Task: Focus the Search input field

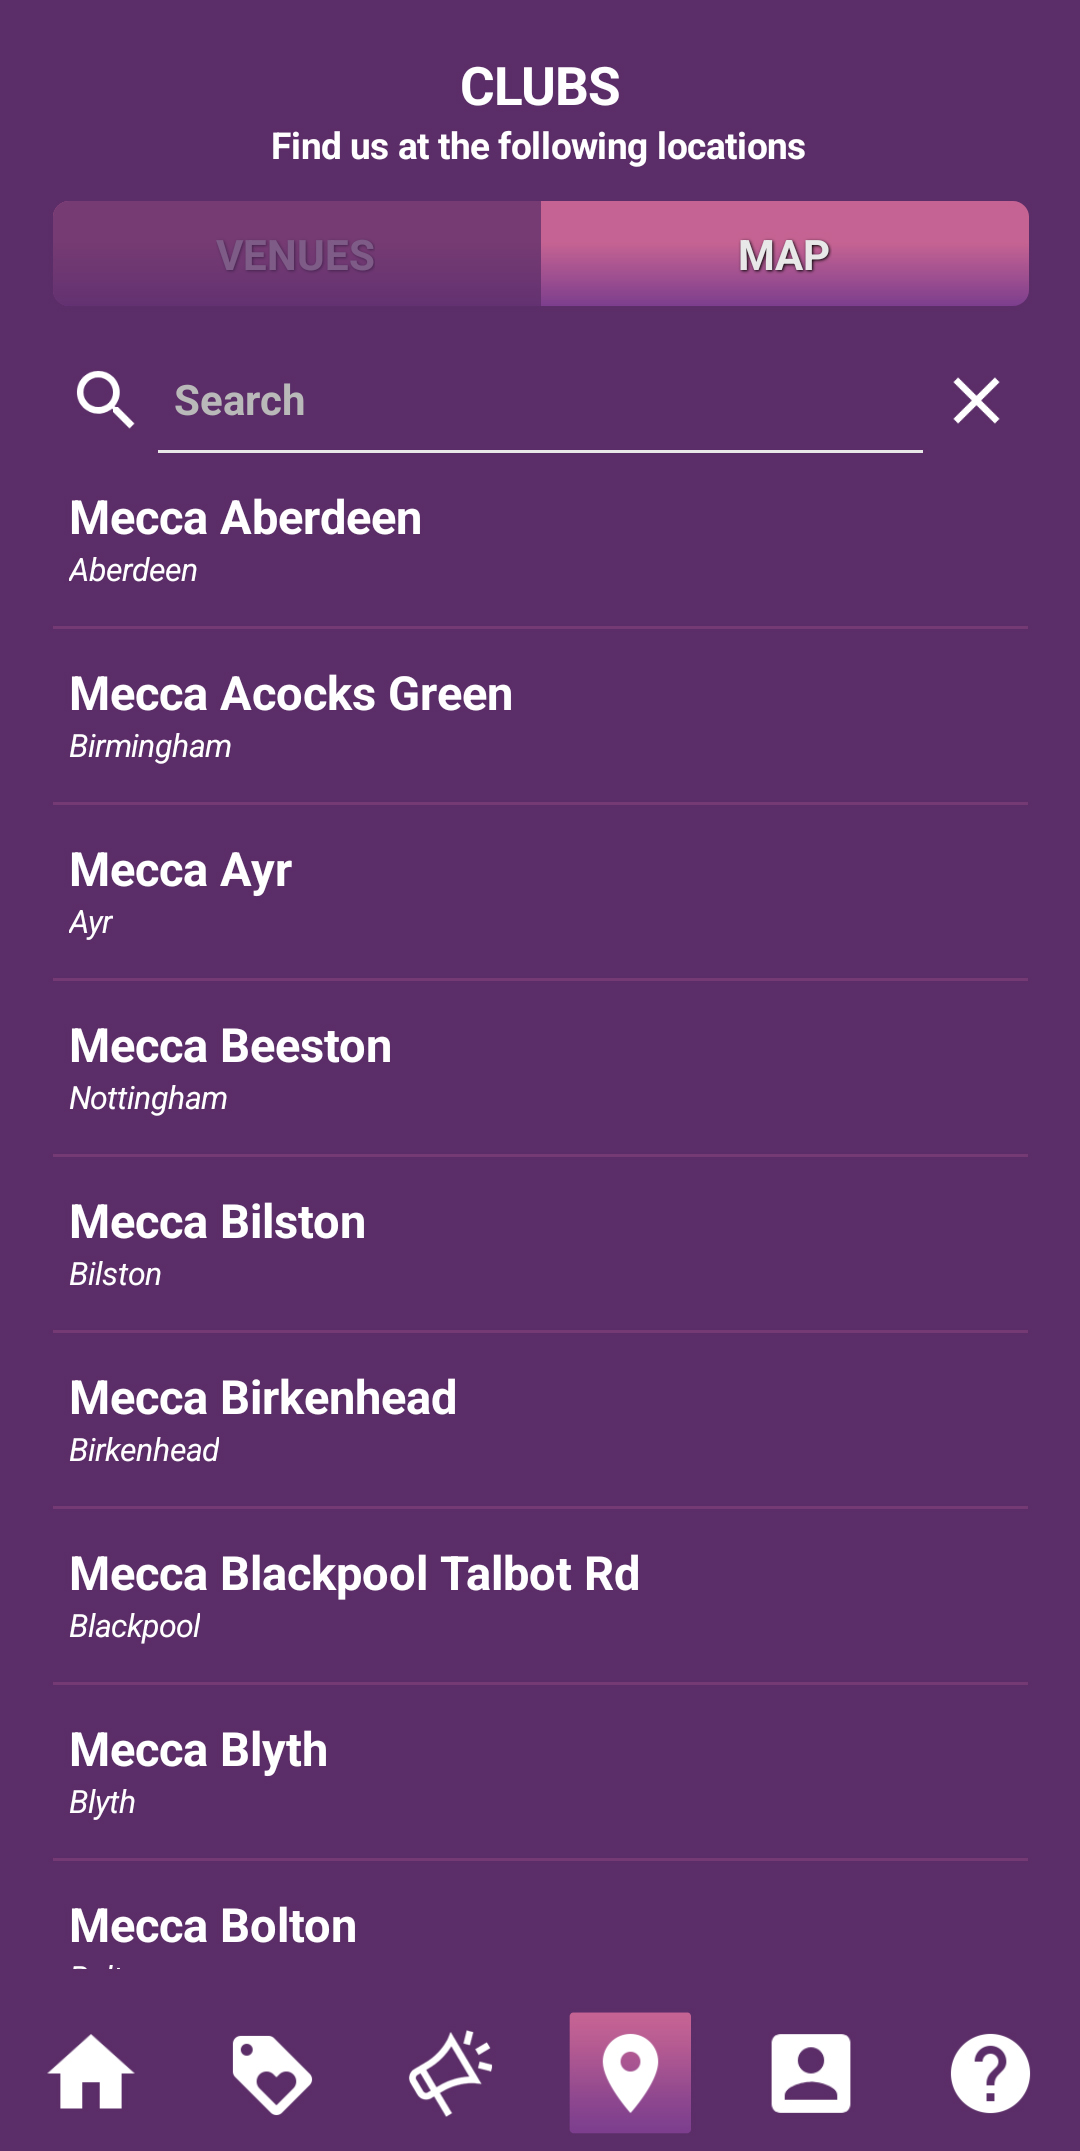Action: pyautogui.click(x=540, y=402)
